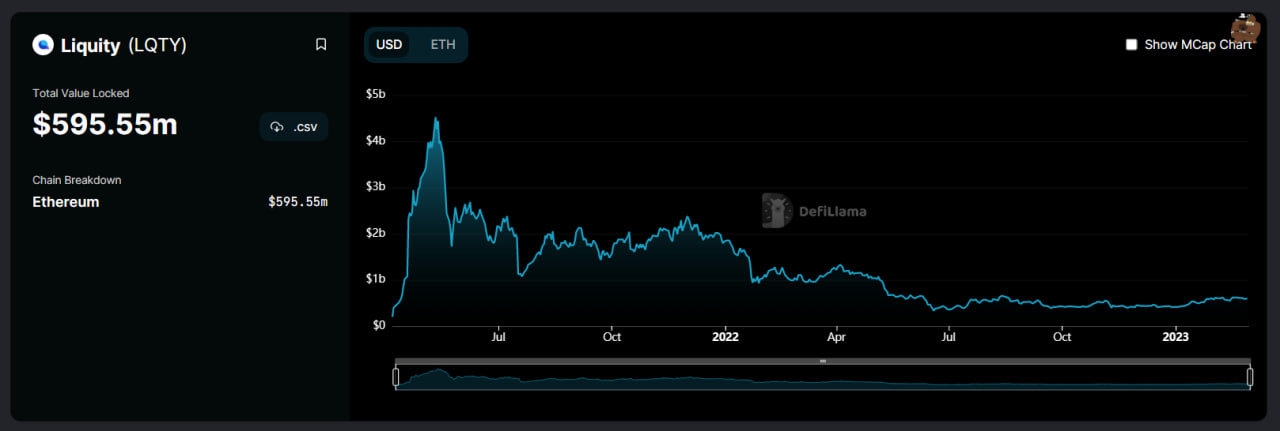Click the Chain Breakdown label

point(77,180)
